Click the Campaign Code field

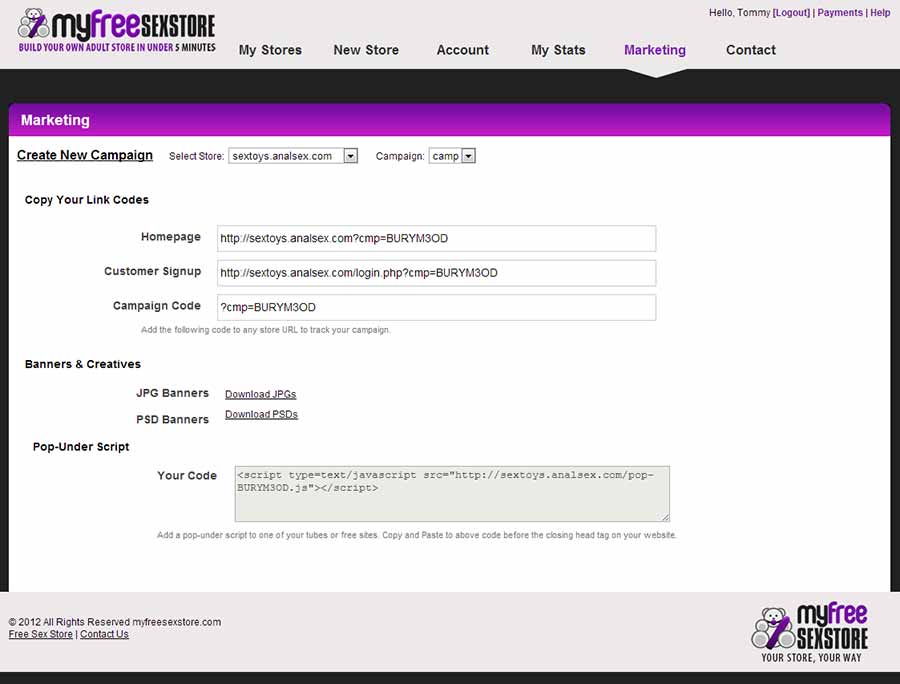pyautogui.click(x=436, y=307)
